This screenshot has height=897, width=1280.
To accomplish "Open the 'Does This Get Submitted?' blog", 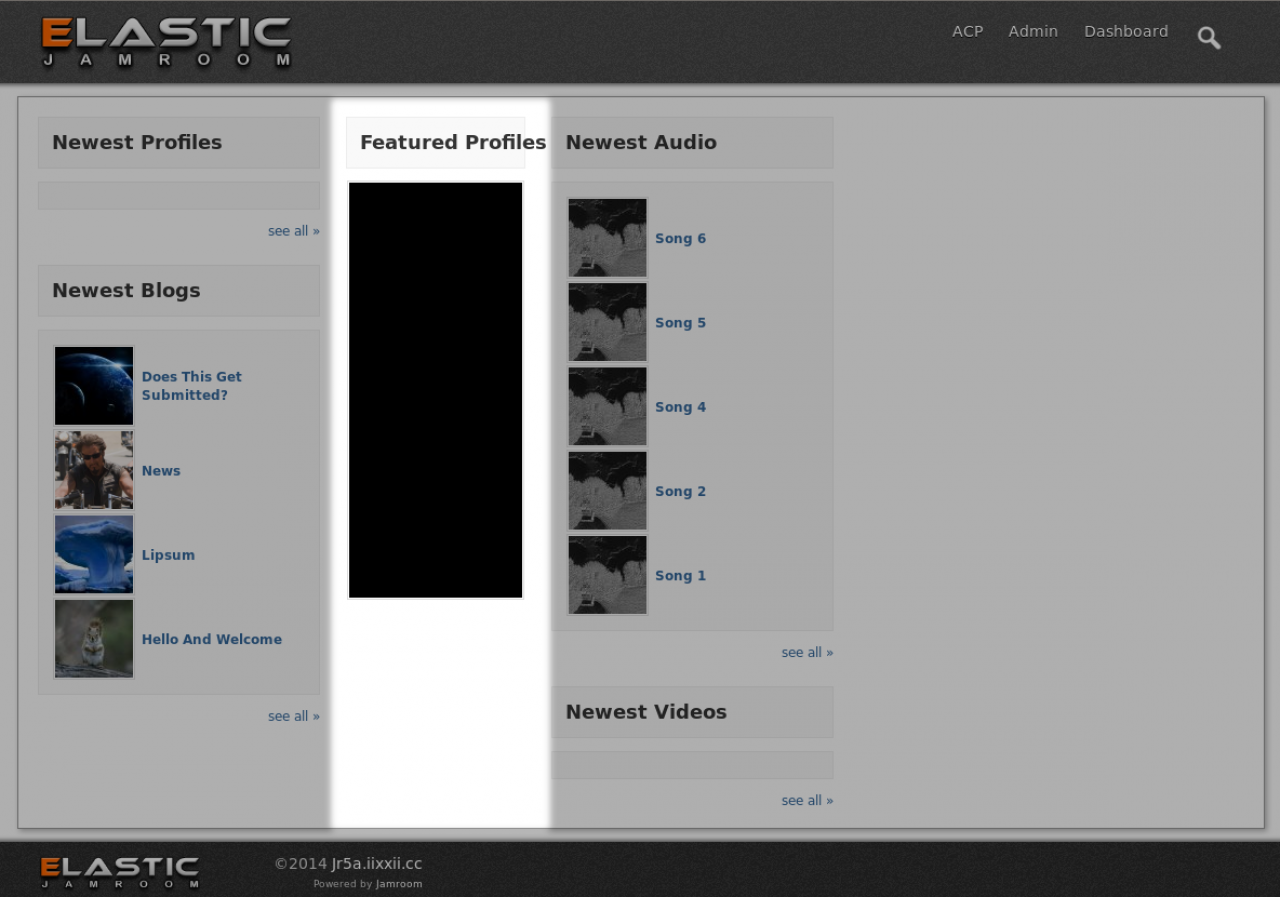I will (191, 386).
